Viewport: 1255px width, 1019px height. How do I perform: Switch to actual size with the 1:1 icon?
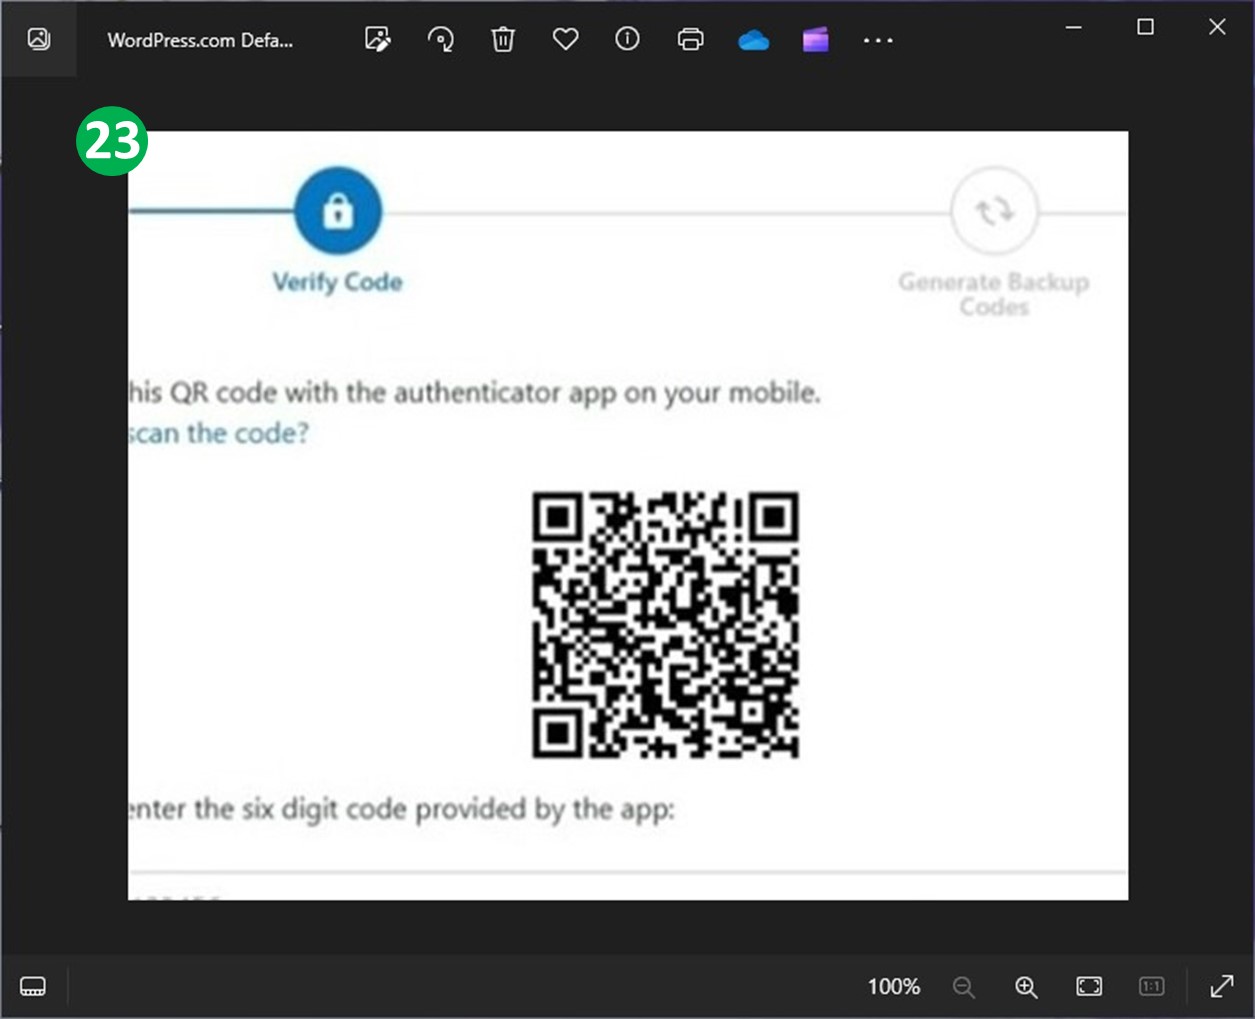pyautogui.click(x=1152, y=987)
